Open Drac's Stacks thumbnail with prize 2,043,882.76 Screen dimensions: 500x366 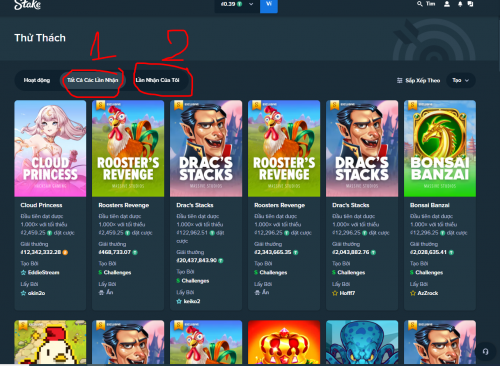pyautogui.click(x=362, y=148)
